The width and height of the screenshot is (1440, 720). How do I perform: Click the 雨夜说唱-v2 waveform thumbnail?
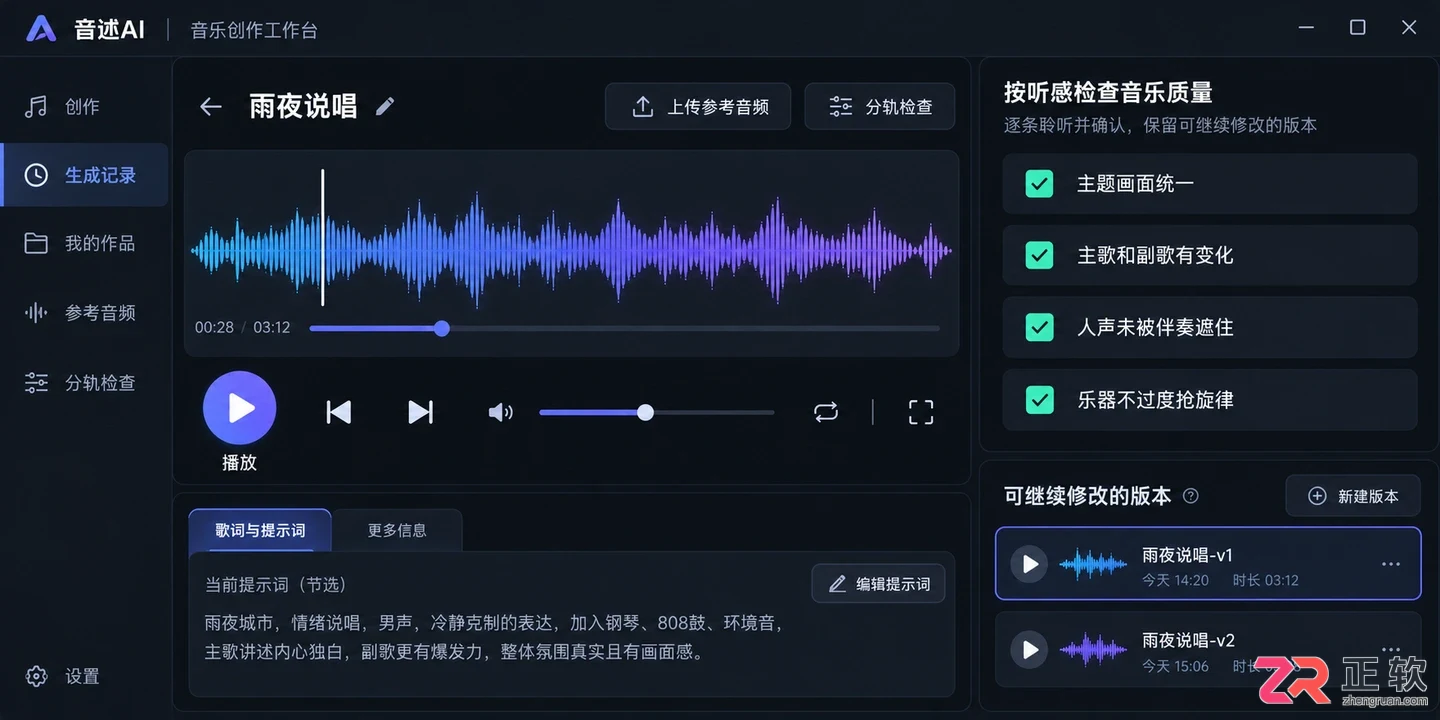(x=1093, y=650)
